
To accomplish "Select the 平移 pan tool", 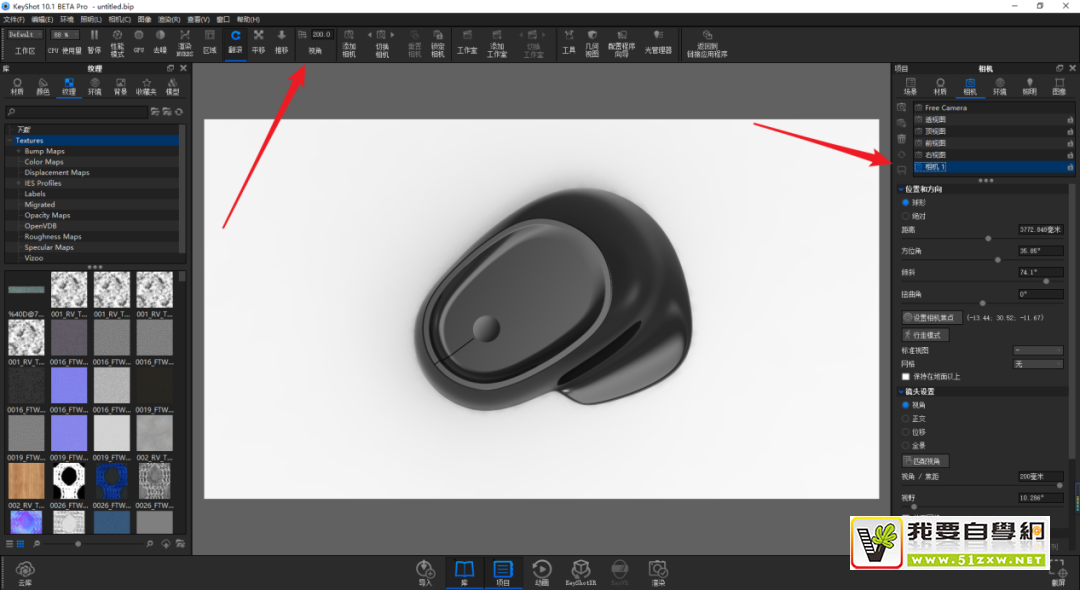I will [259, 40].
